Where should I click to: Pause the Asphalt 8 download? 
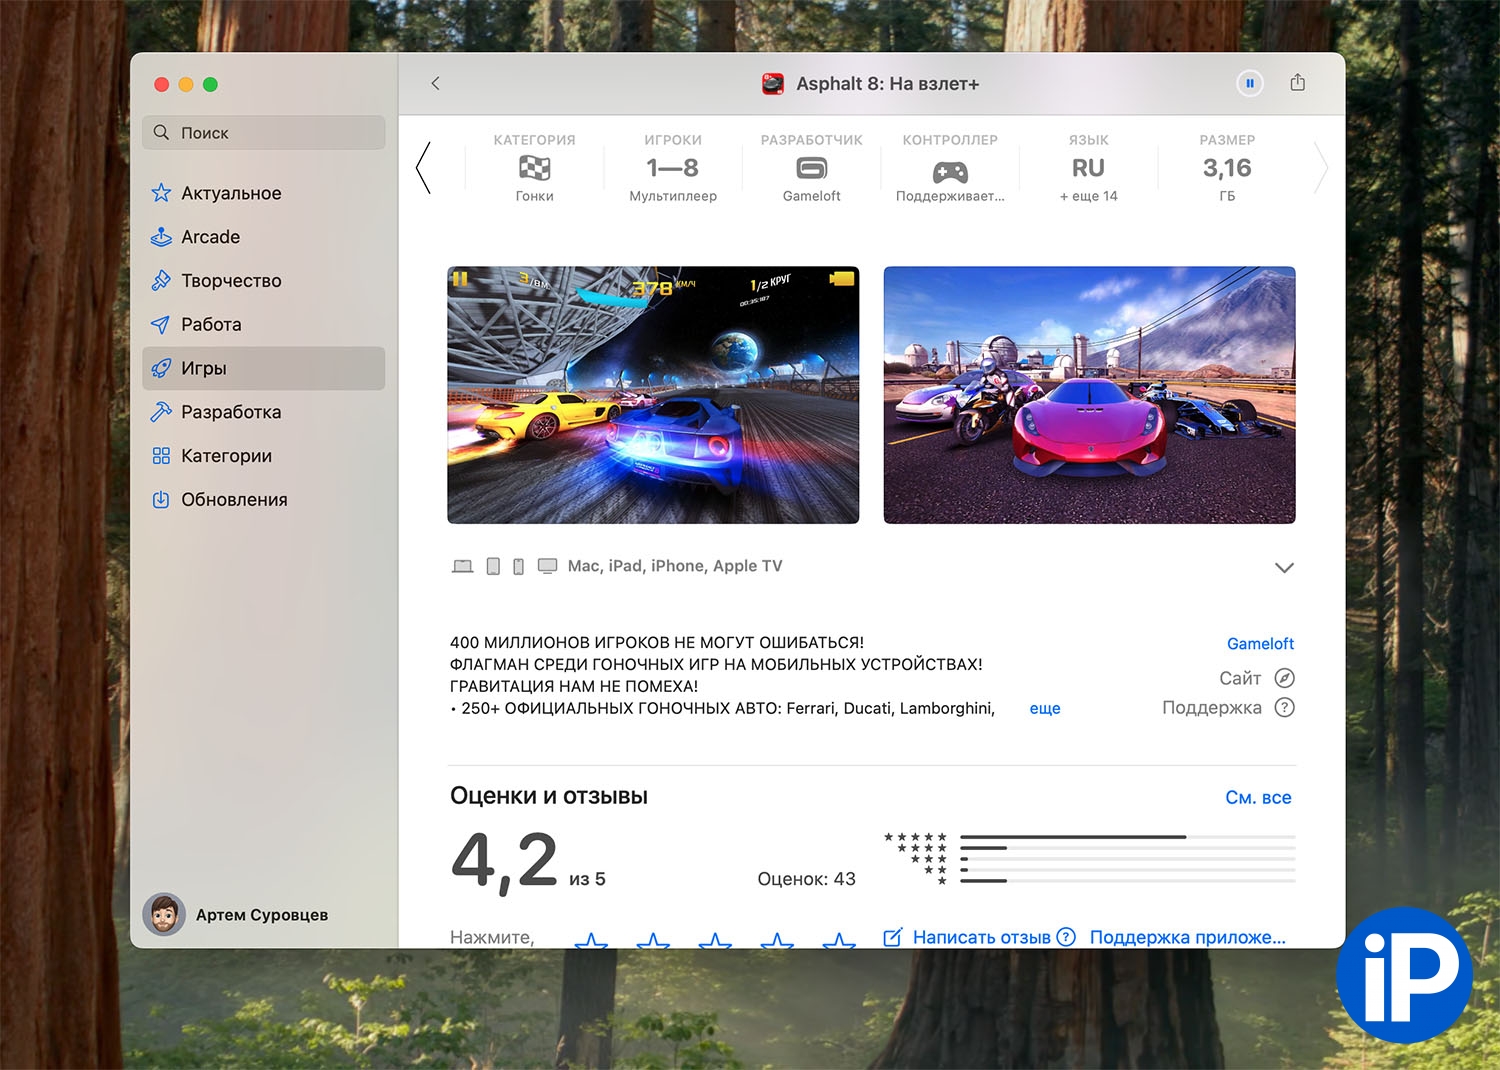coord(1250,84)
